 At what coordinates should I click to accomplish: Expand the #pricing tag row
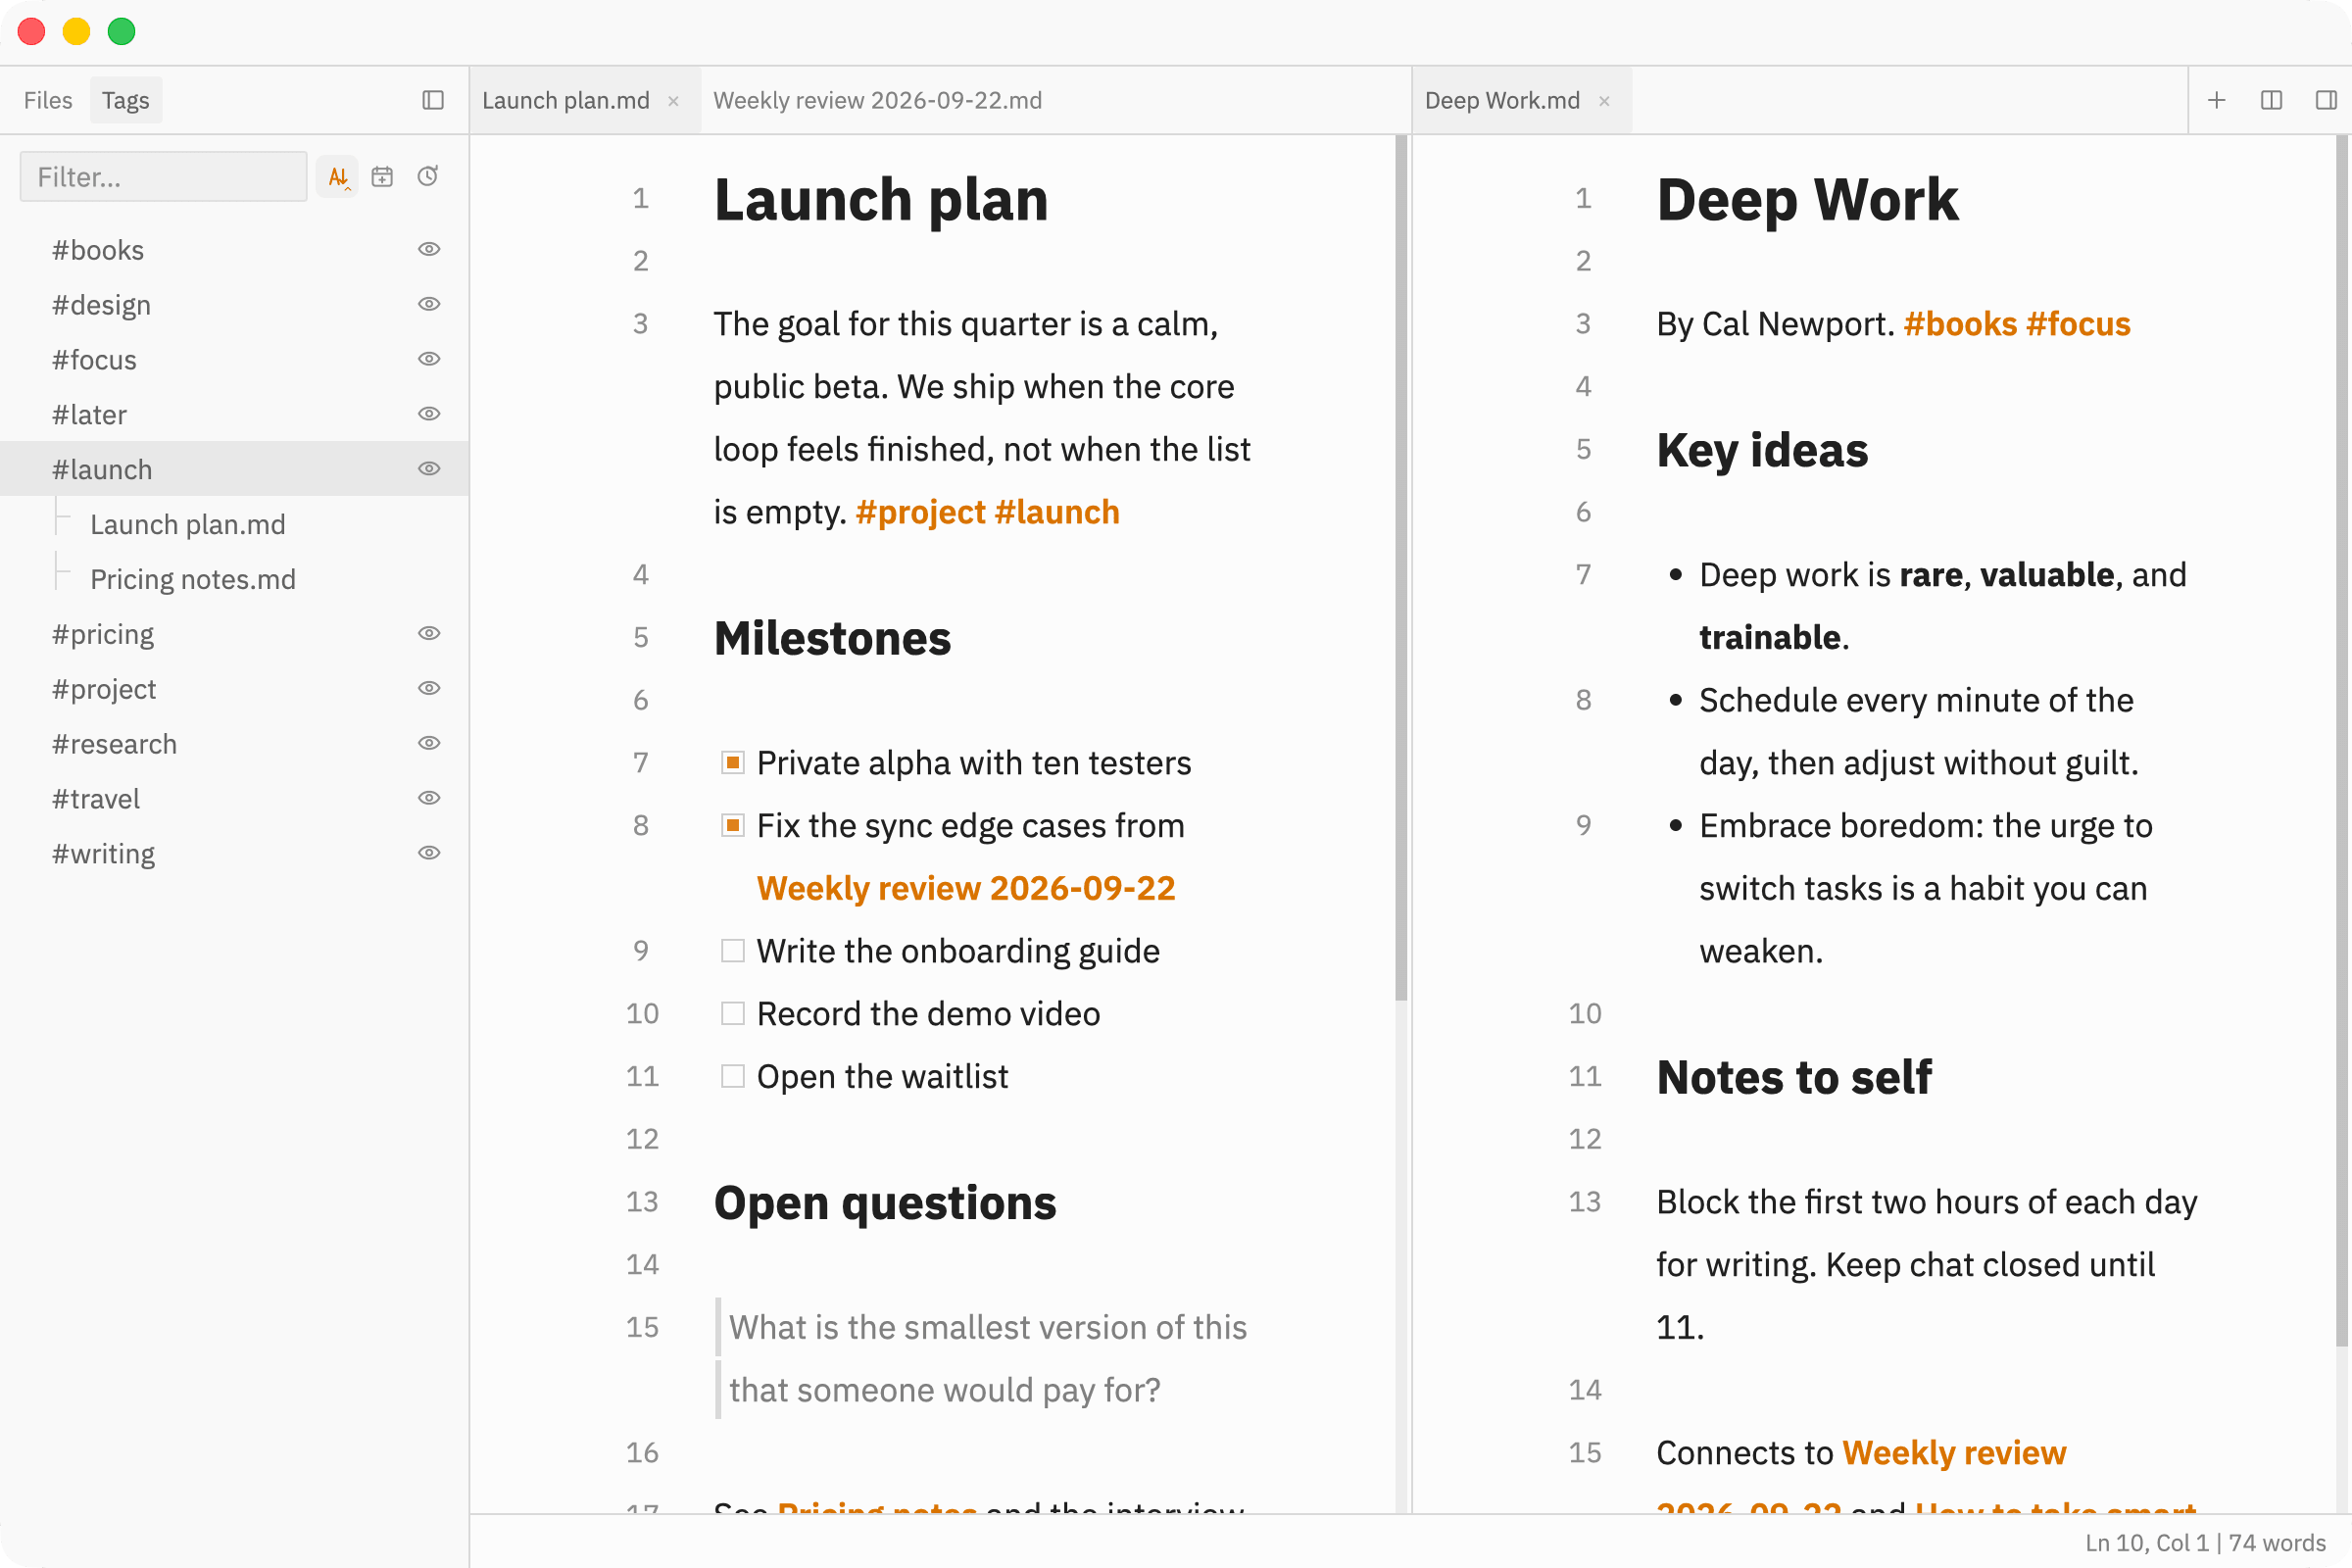click(234, 634)
